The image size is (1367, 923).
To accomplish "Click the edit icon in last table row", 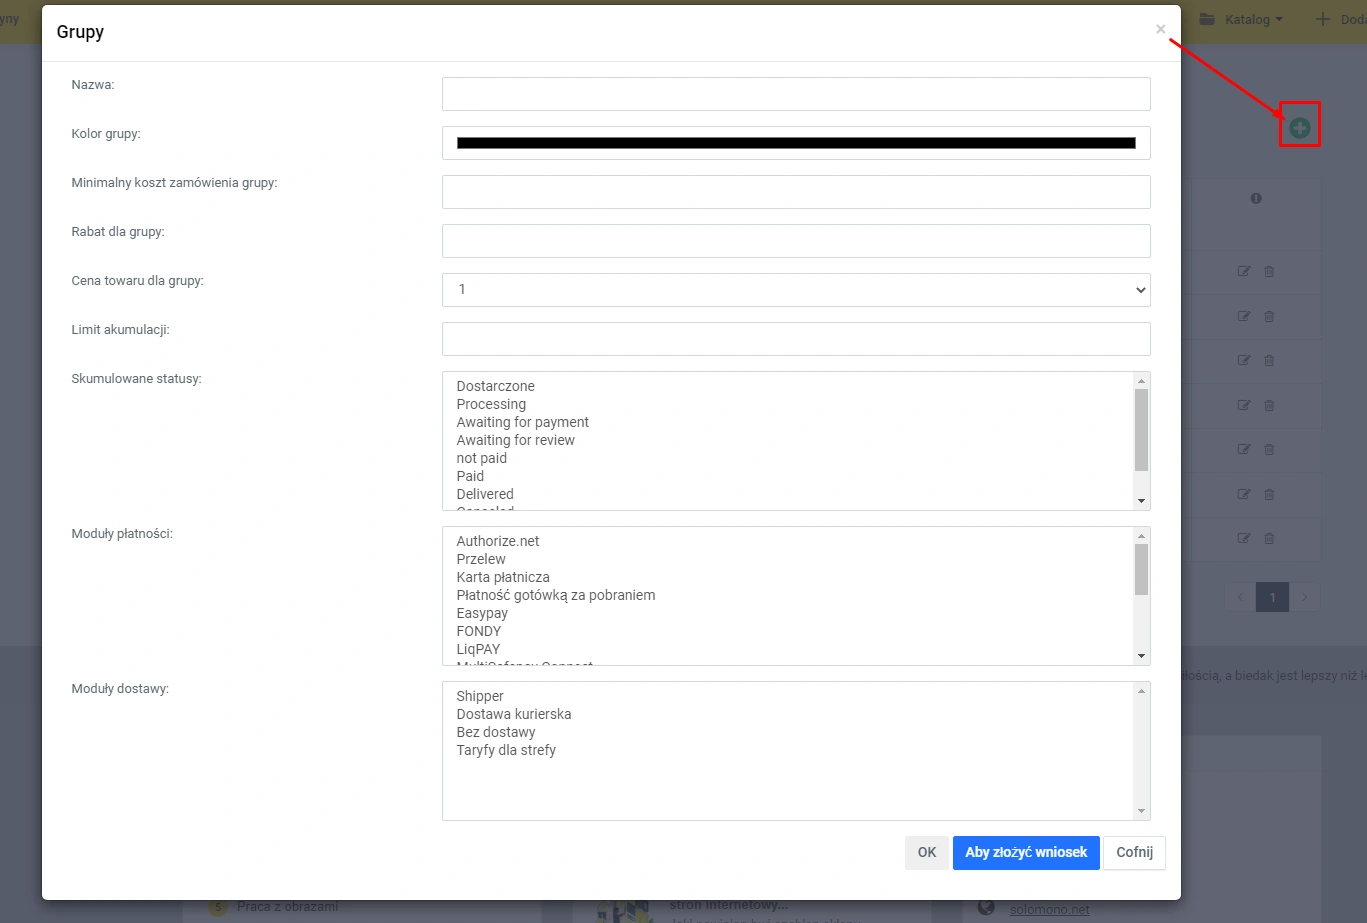I will 1243,538.
